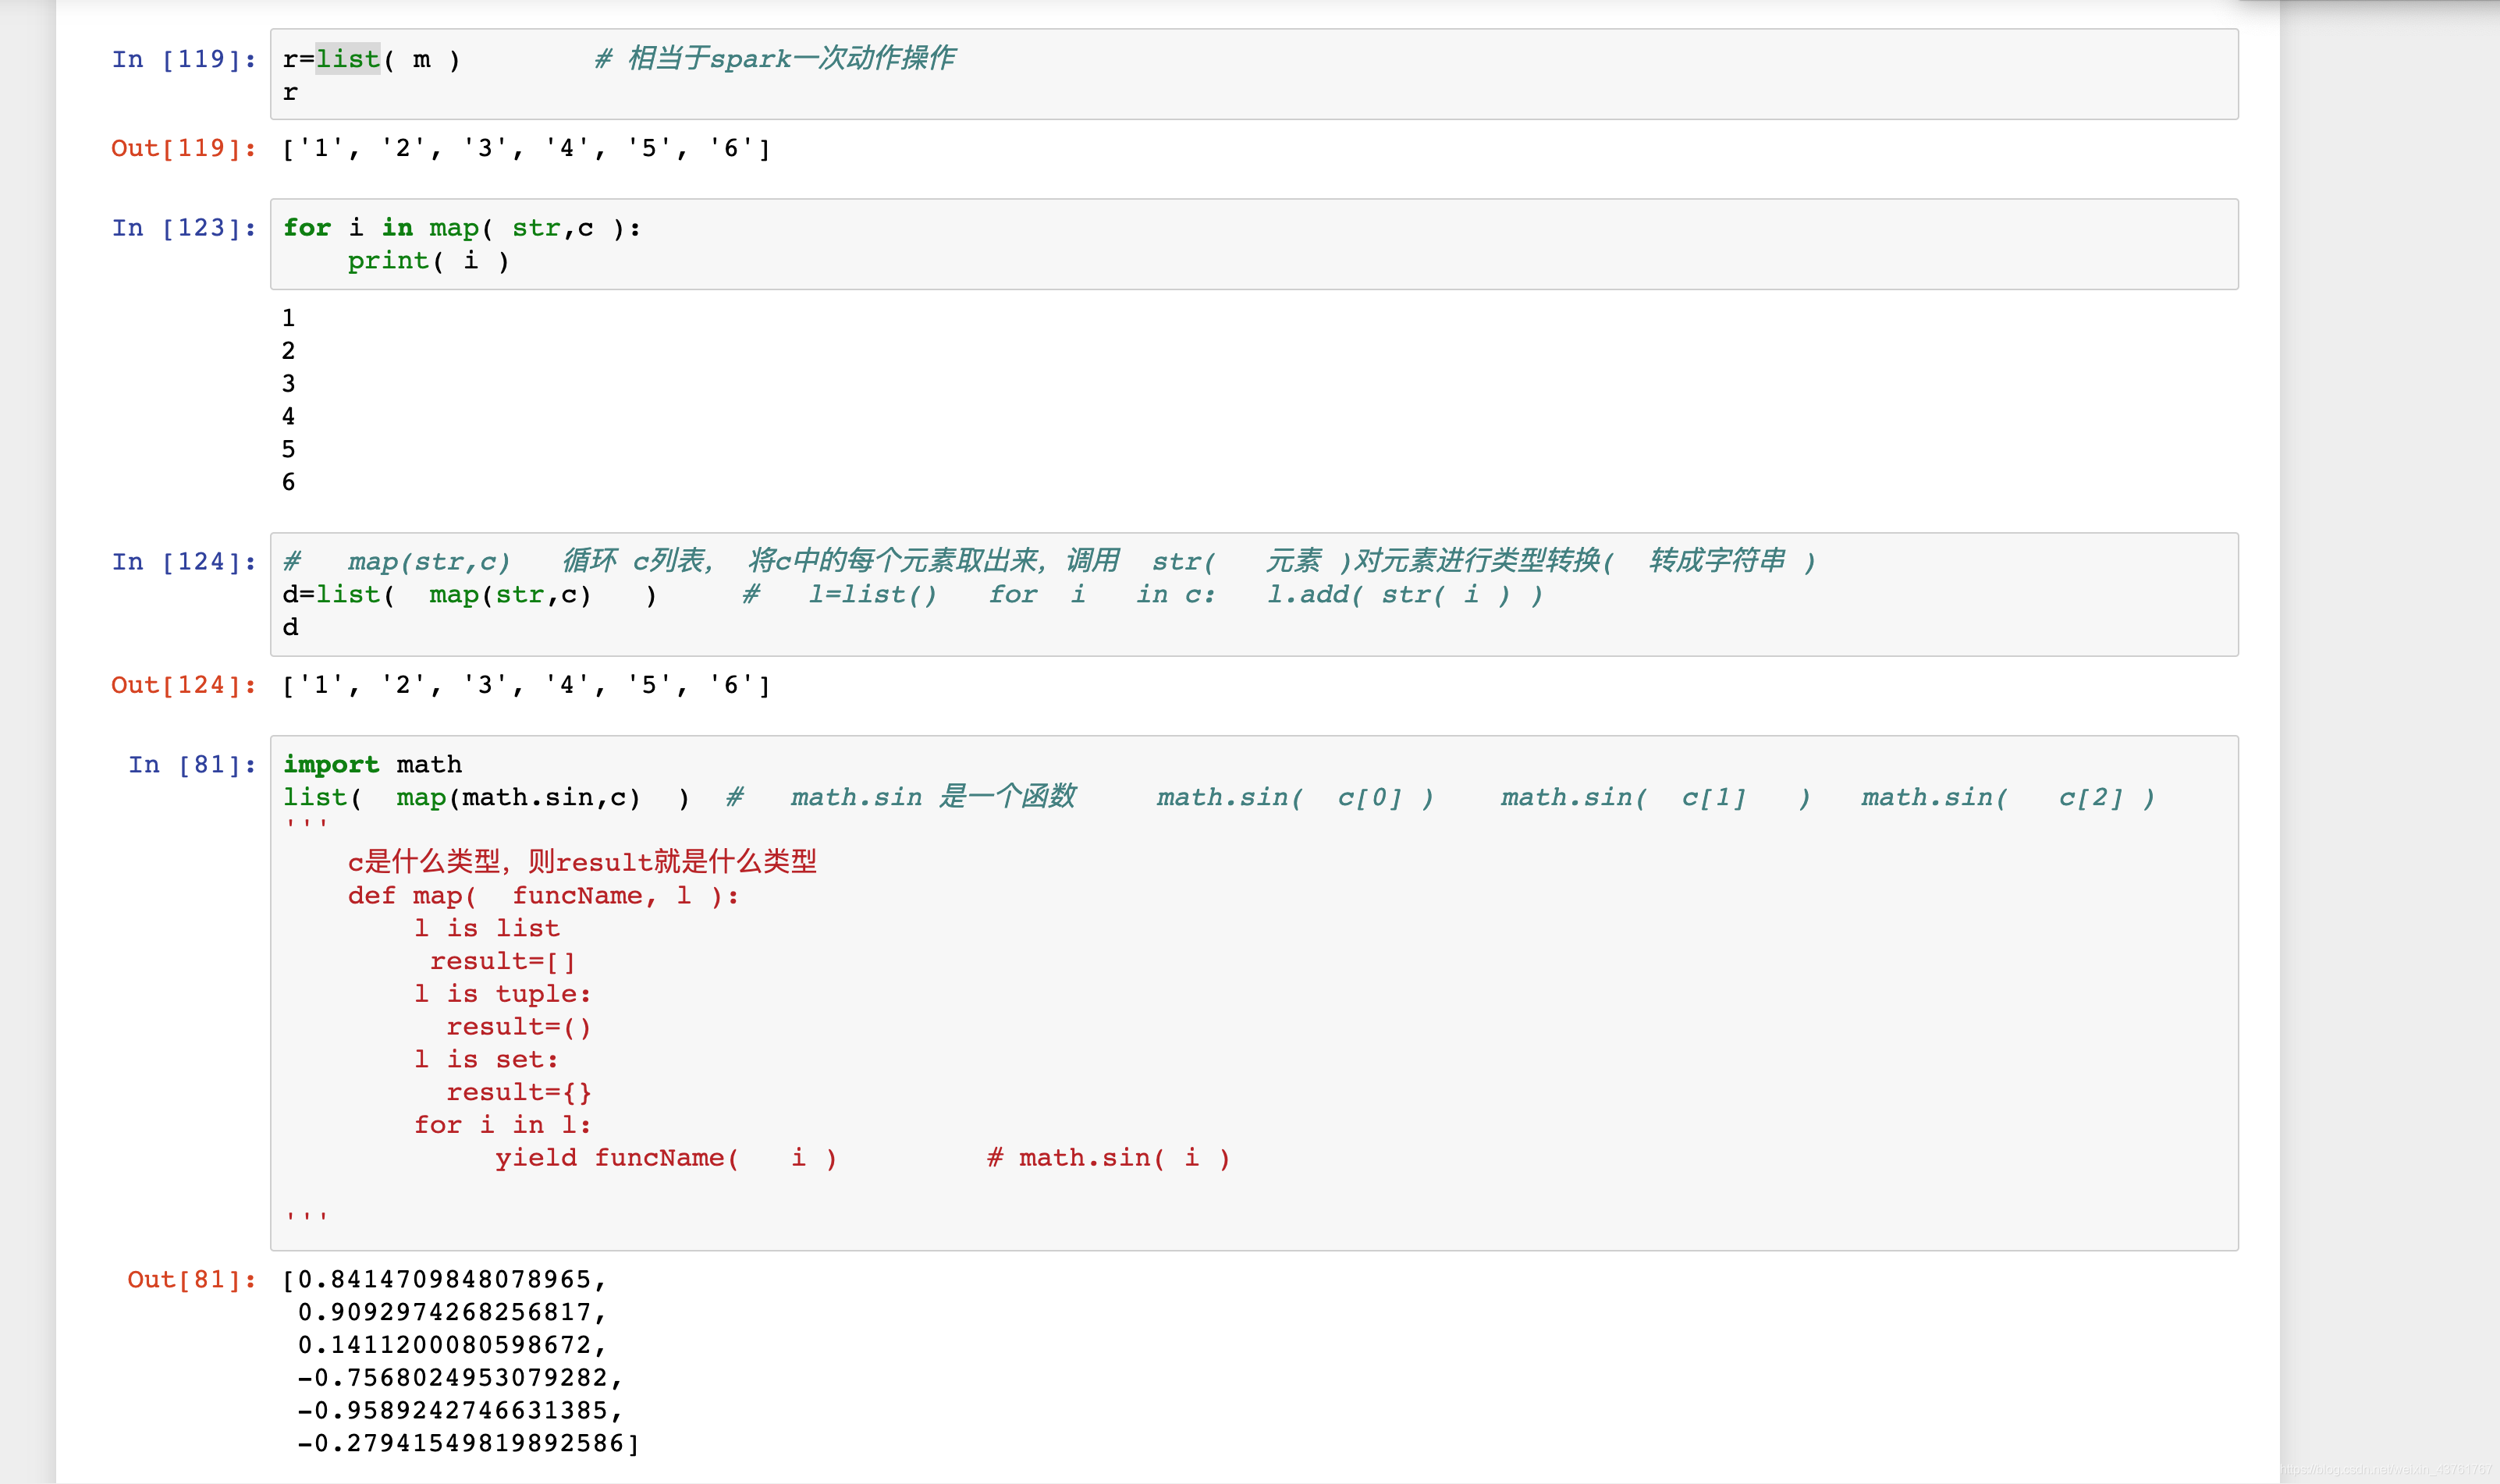The width and height of the screenshot is (2500, 1484).
Task: Click the math.sin( c[2] ) comment
Action: pos(2008,798)
